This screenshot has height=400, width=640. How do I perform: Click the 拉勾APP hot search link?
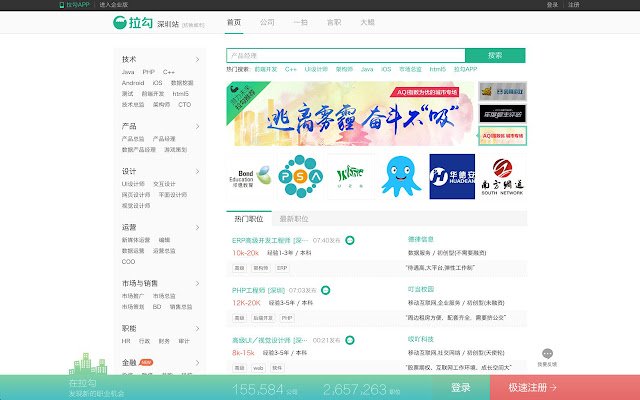tap(465, 69)
